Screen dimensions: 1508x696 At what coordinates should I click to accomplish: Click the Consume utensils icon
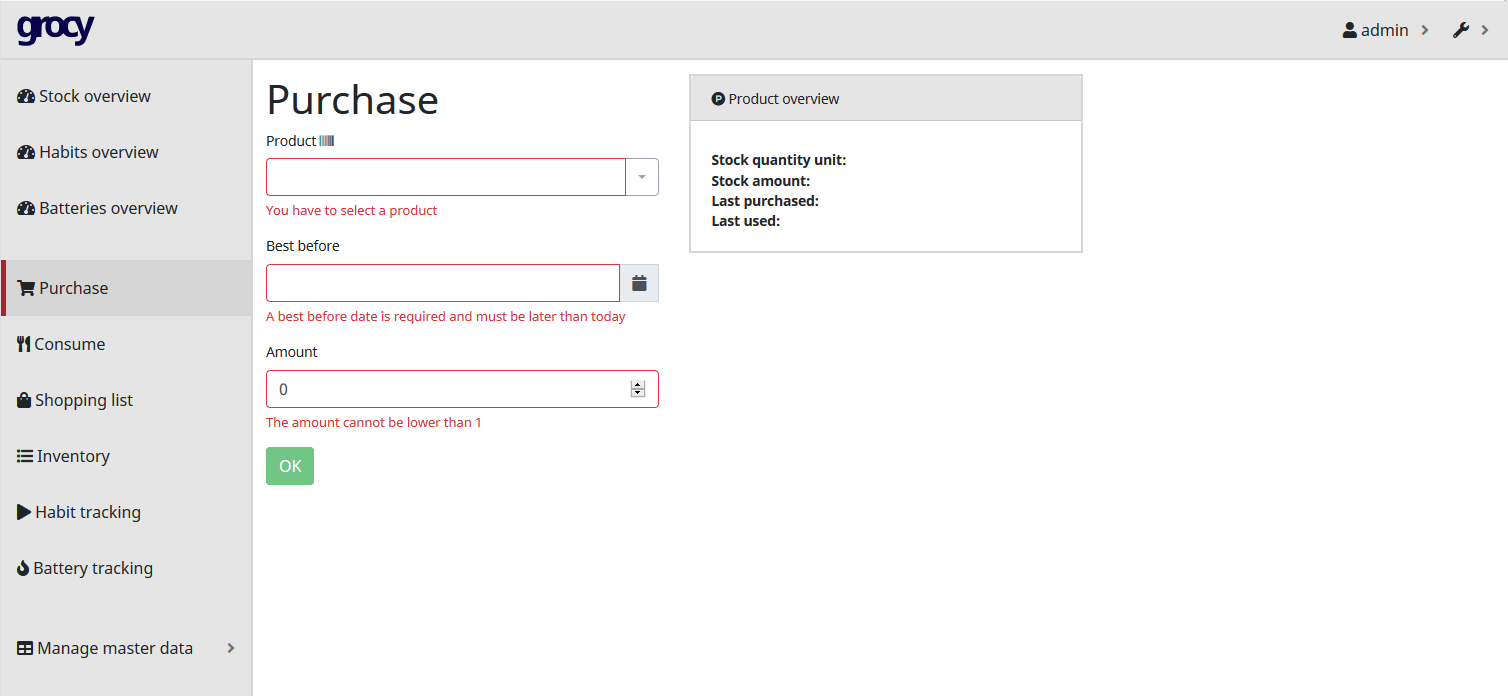(x=24, y=344)
